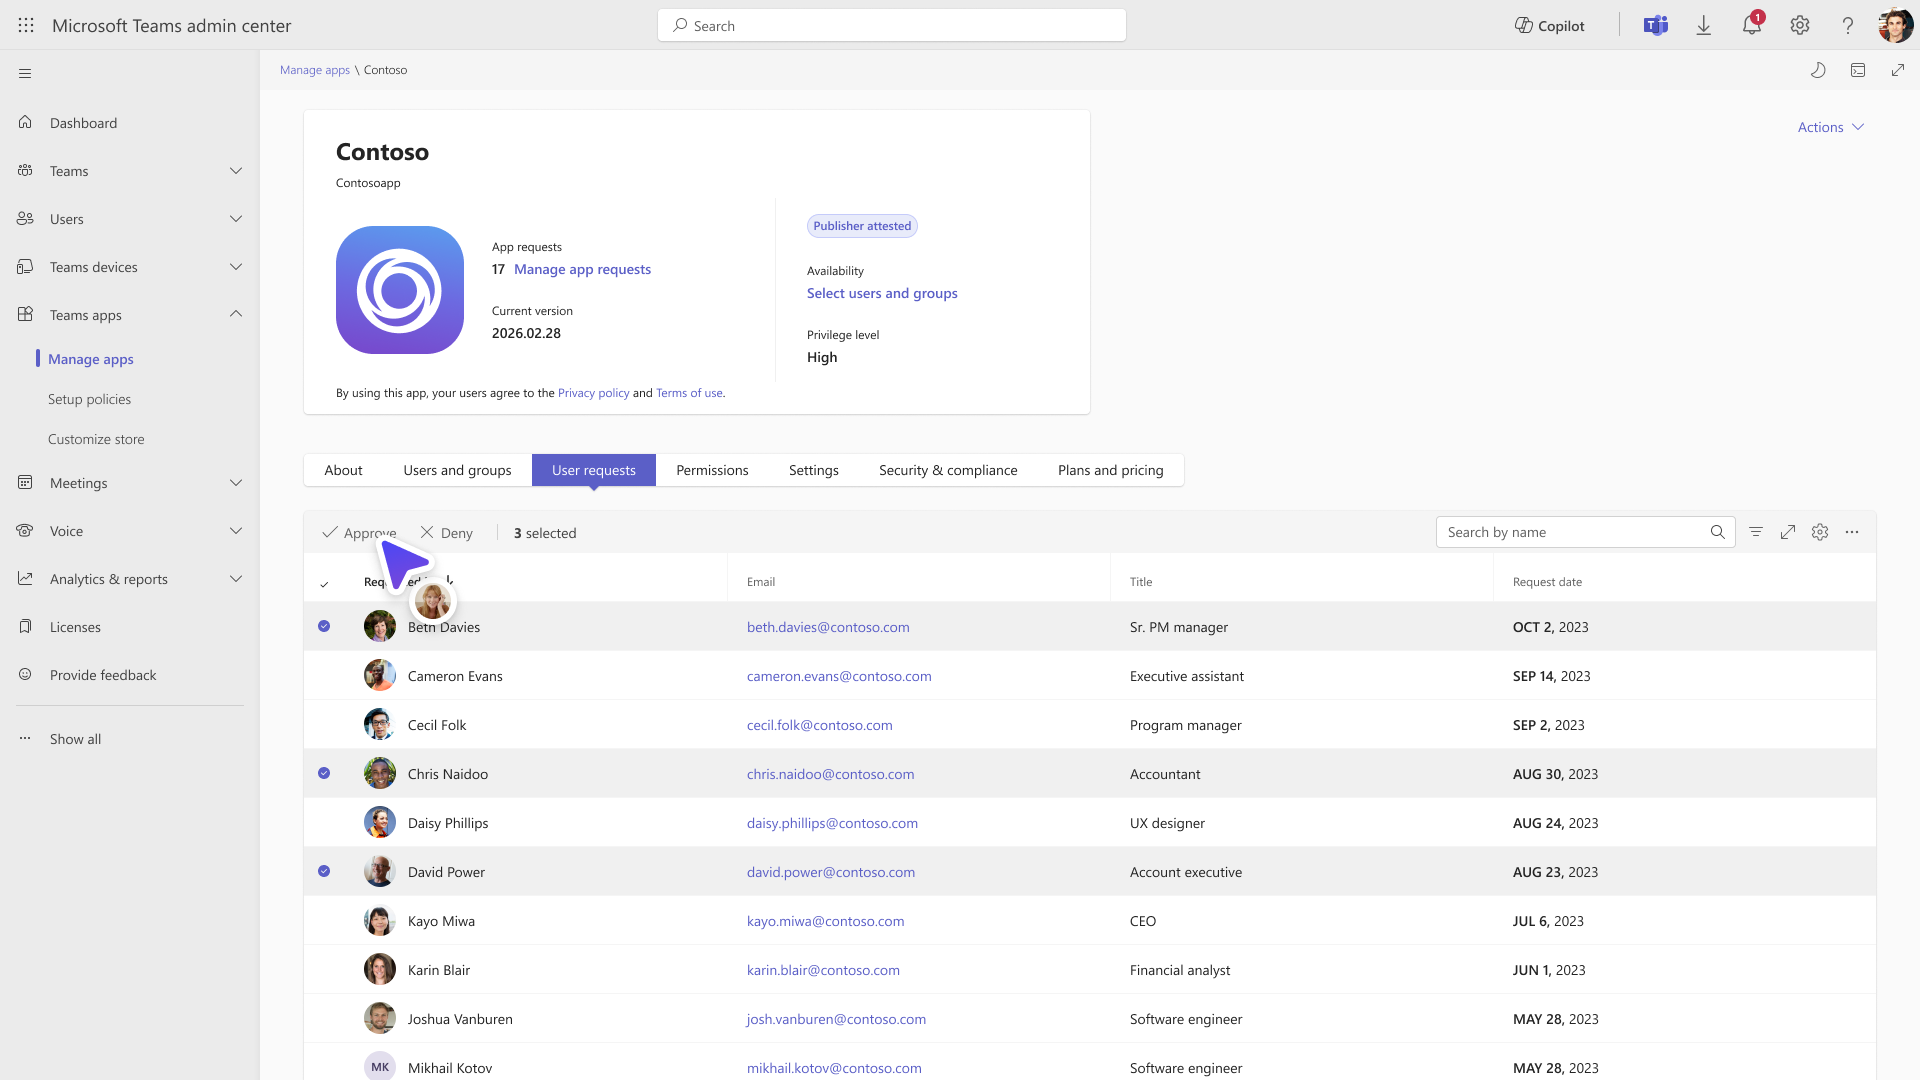Approve the selected requests

tap(359, 533)
